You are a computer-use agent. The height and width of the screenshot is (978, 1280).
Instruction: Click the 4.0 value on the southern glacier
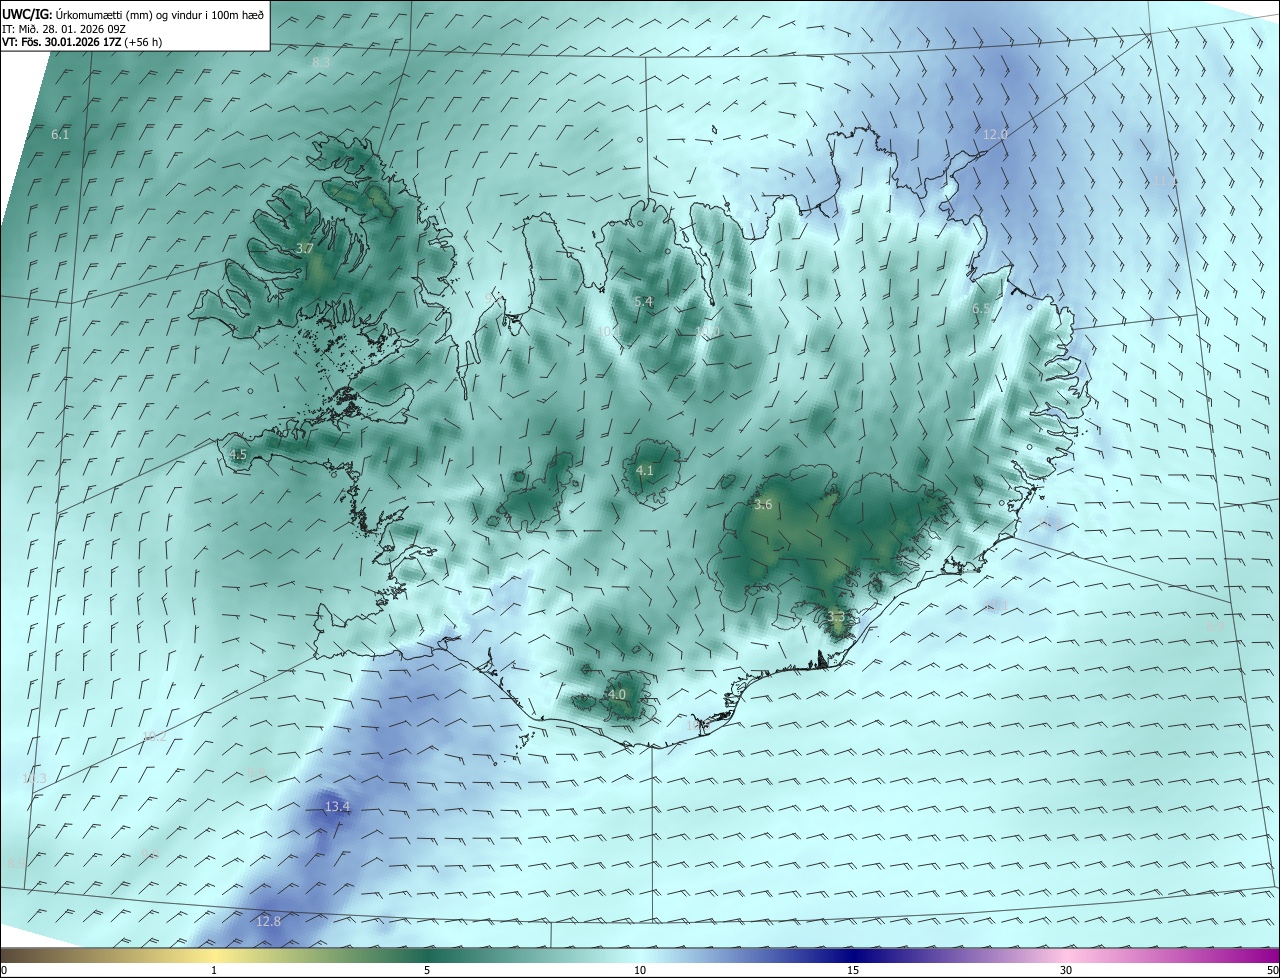(x=617, y=694)
